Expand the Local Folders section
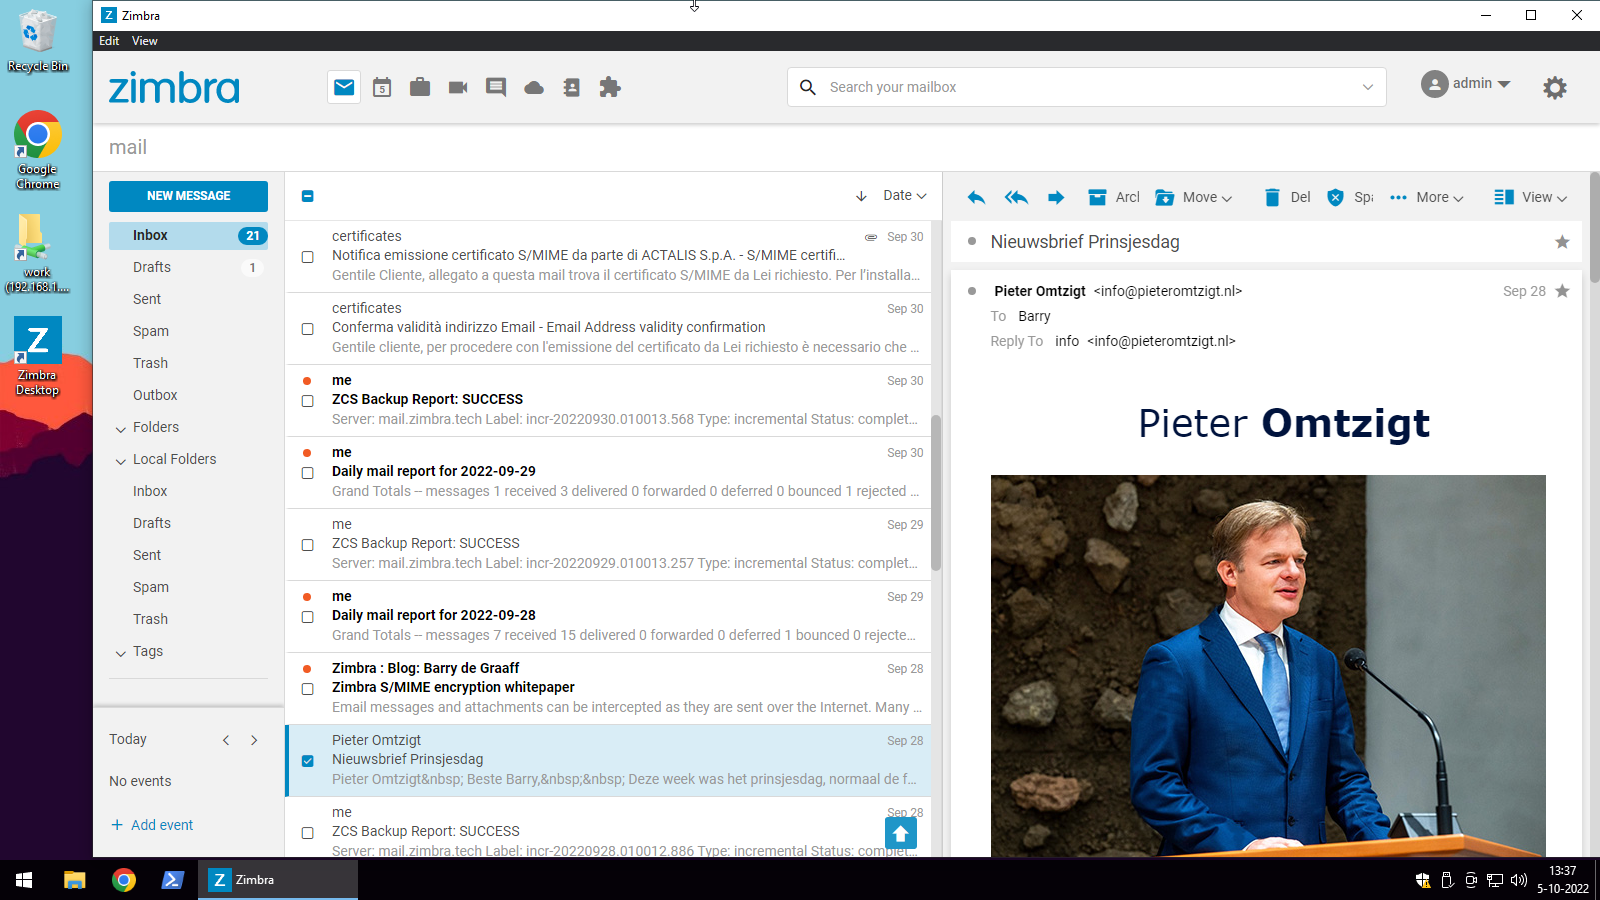This screenshot has height=900, width=1600. pyautogui.click(x=120, y=459)
